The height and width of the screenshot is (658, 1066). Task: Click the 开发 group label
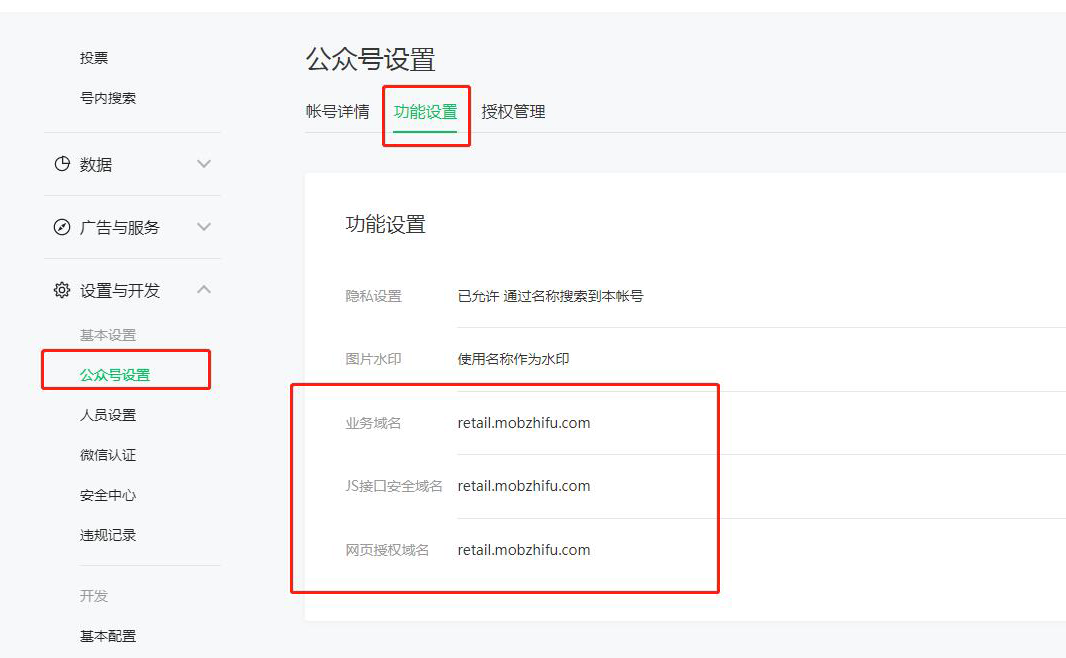pos(94,596)
